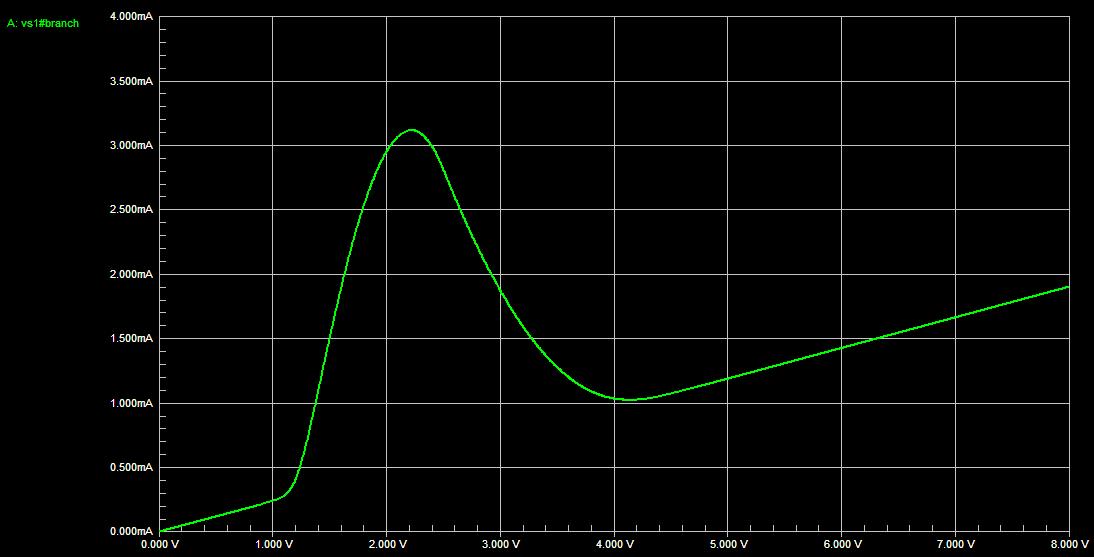
Task: Click the 1.500mA y-axis label
Action: [x=131, y=339]
